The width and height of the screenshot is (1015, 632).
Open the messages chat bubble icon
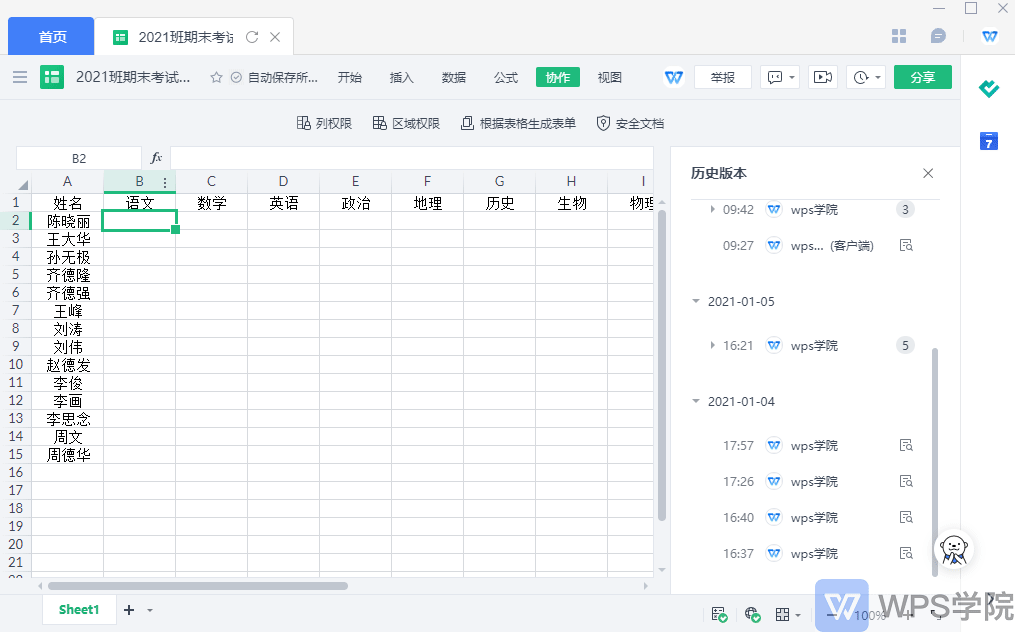pyautogui.click(x=938, y=36)
